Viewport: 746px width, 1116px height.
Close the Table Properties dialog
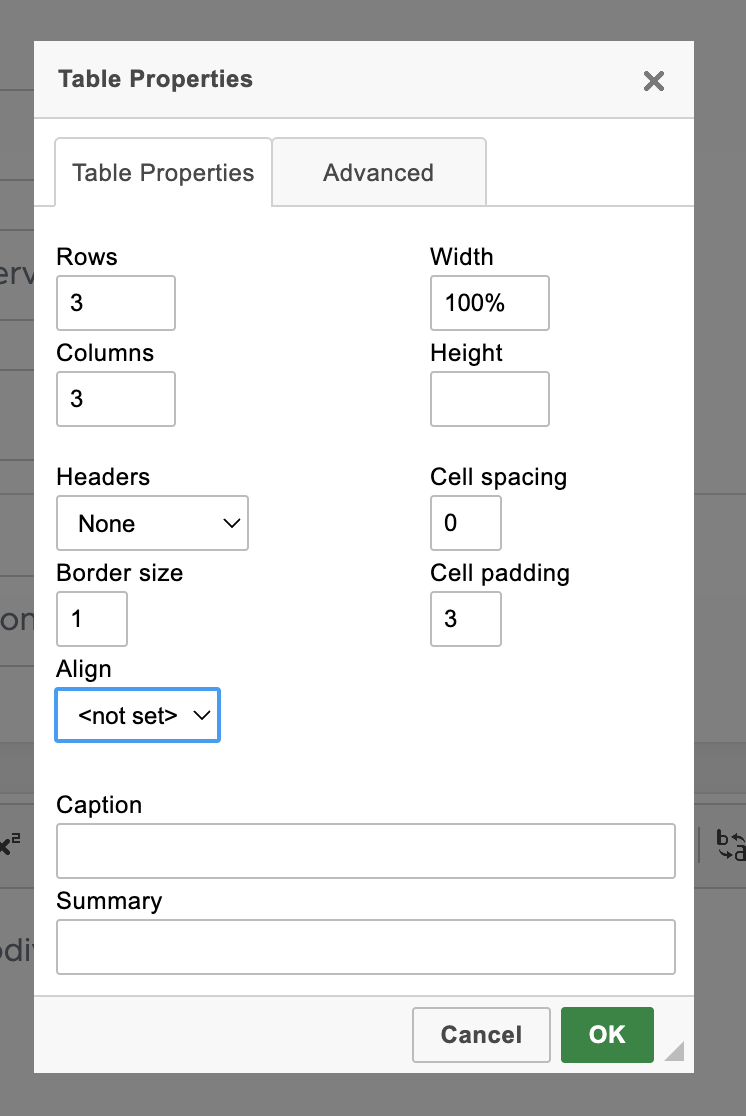click(x=654, y=81)
